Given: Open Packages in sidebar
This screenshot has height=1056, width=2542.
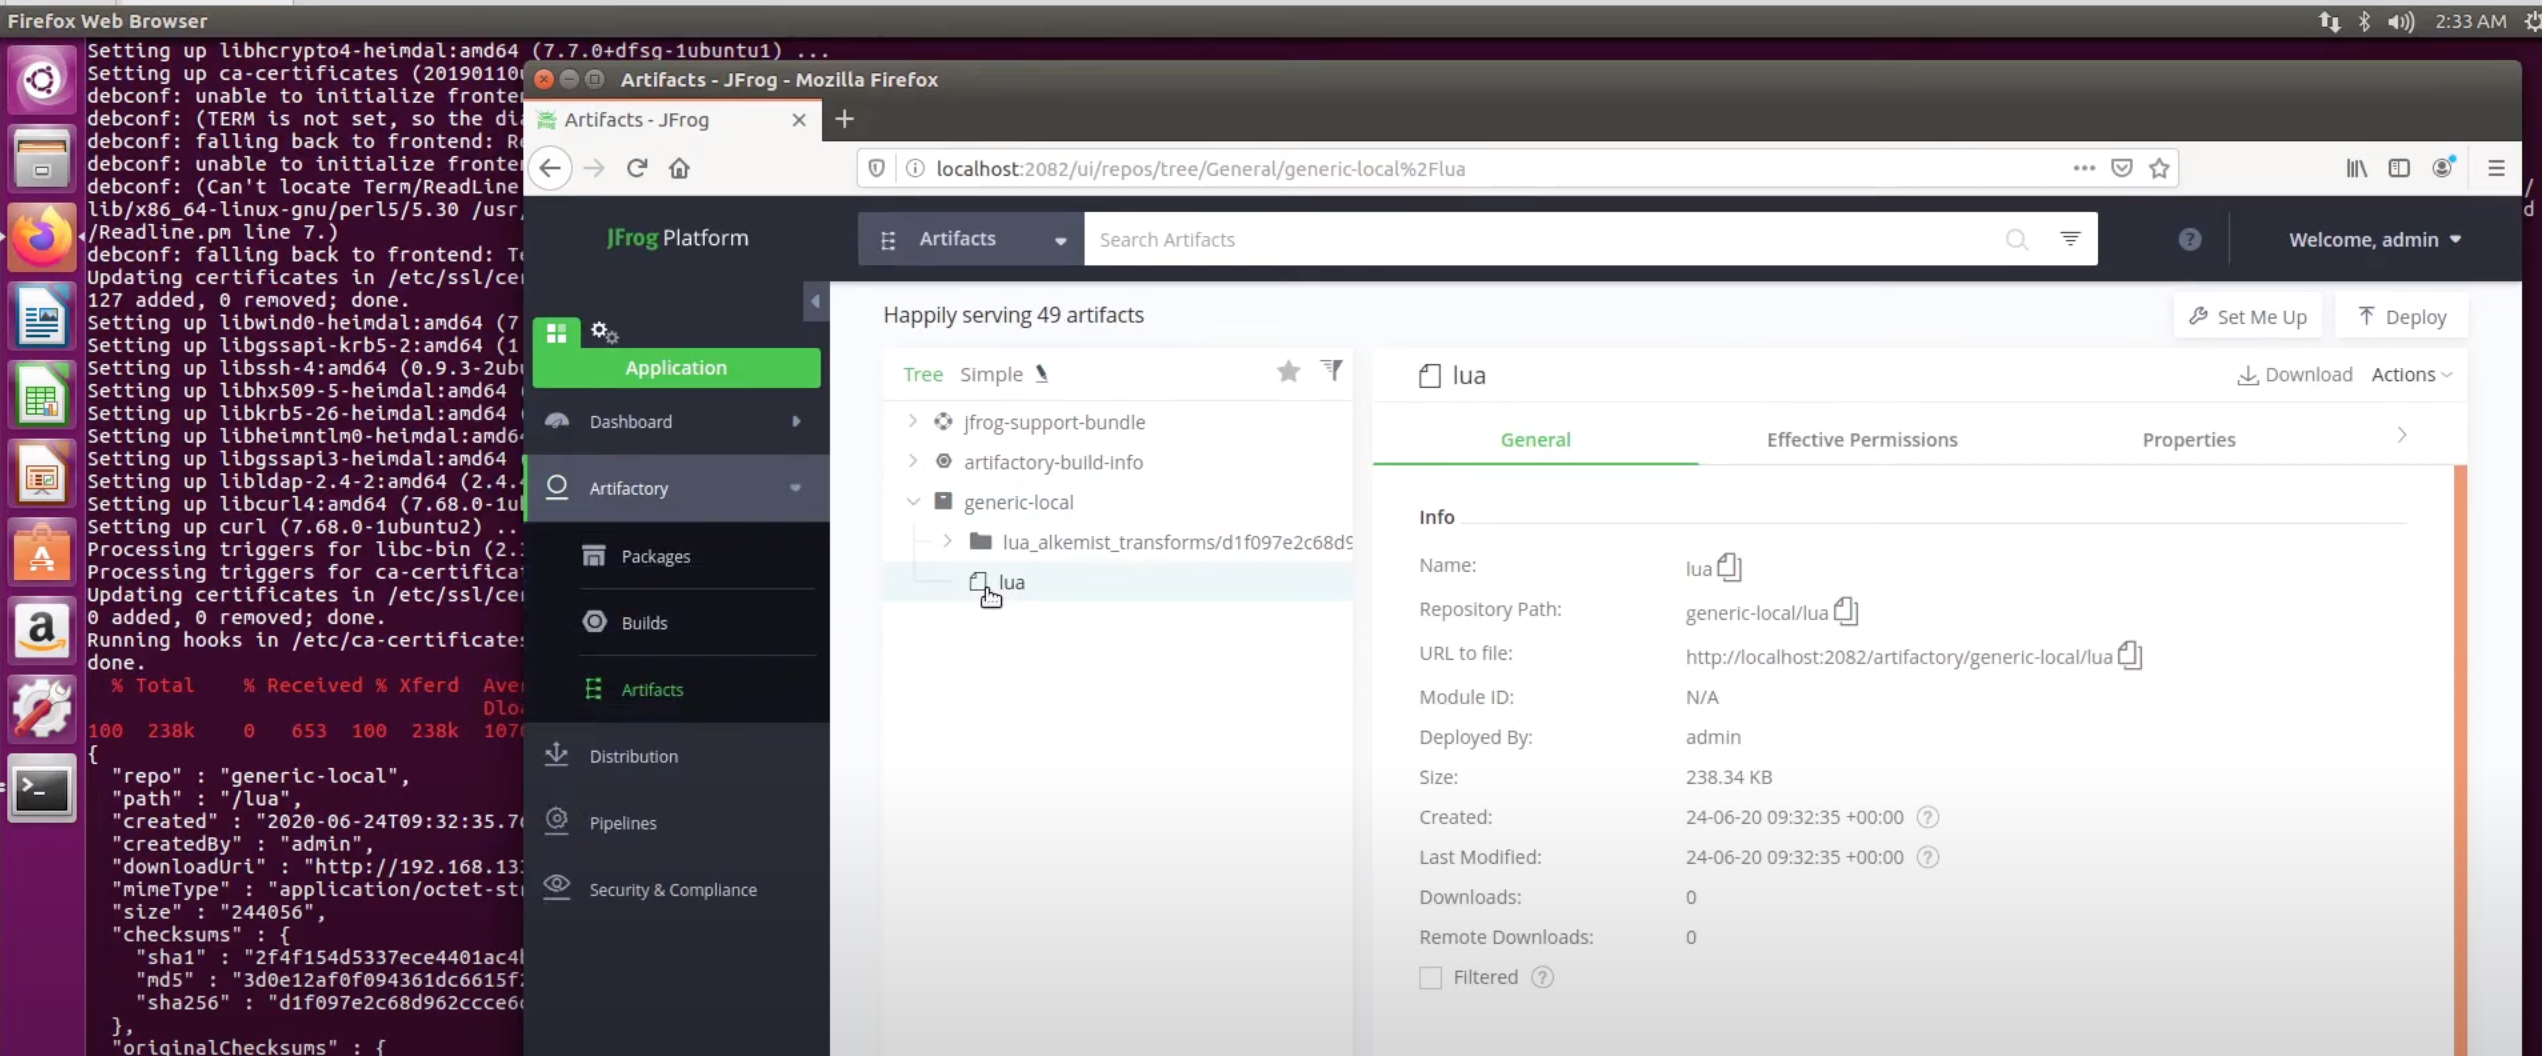Looking at the screenshot, I should [655, 556].
